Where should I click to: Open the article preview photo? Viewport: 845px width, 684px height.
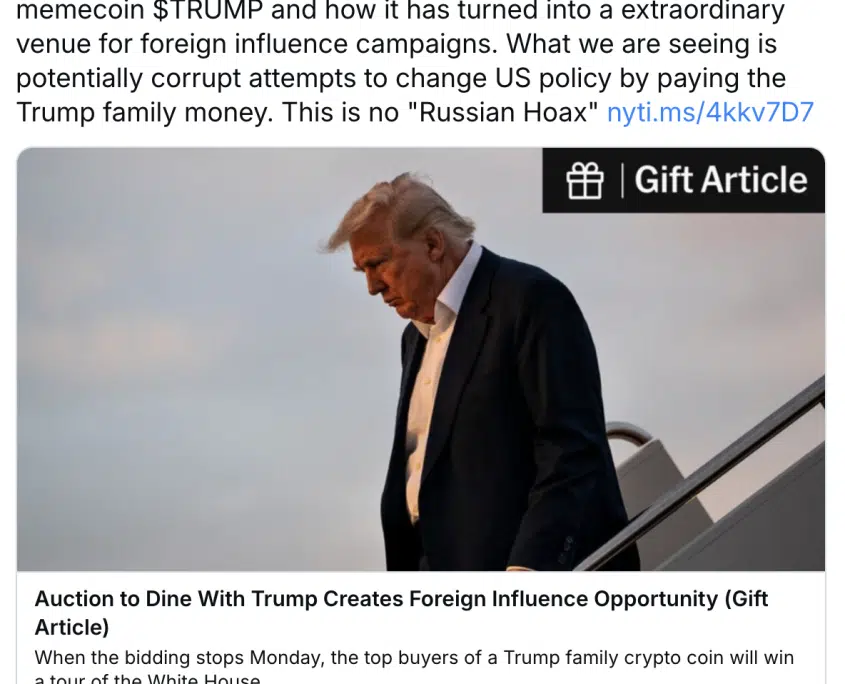coord(420,359)
